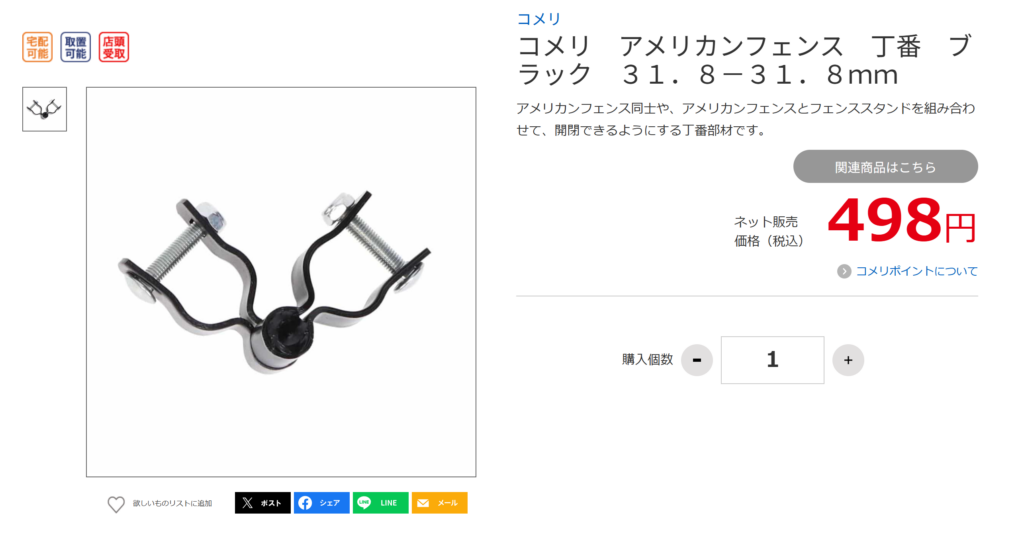Click the product title アメリカンフェンス 丁番
The height and width of the screenshot is (555, 1024).
(744, 60)
